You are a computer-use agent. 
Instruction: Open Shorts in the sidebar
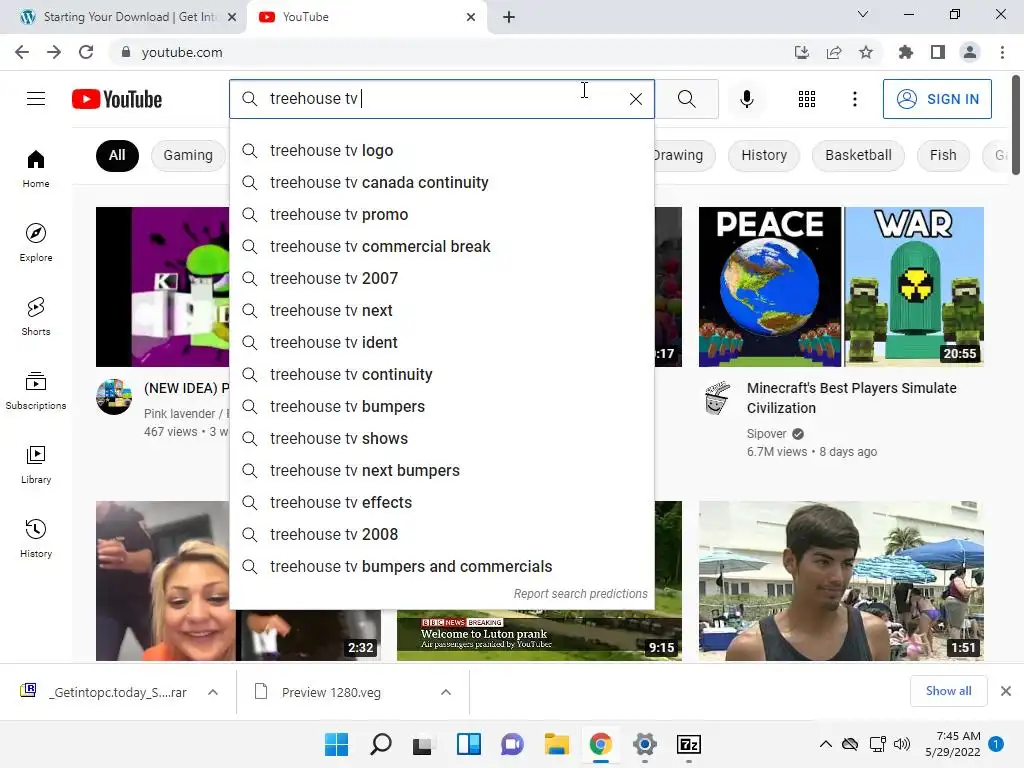(x=36, y=317)
